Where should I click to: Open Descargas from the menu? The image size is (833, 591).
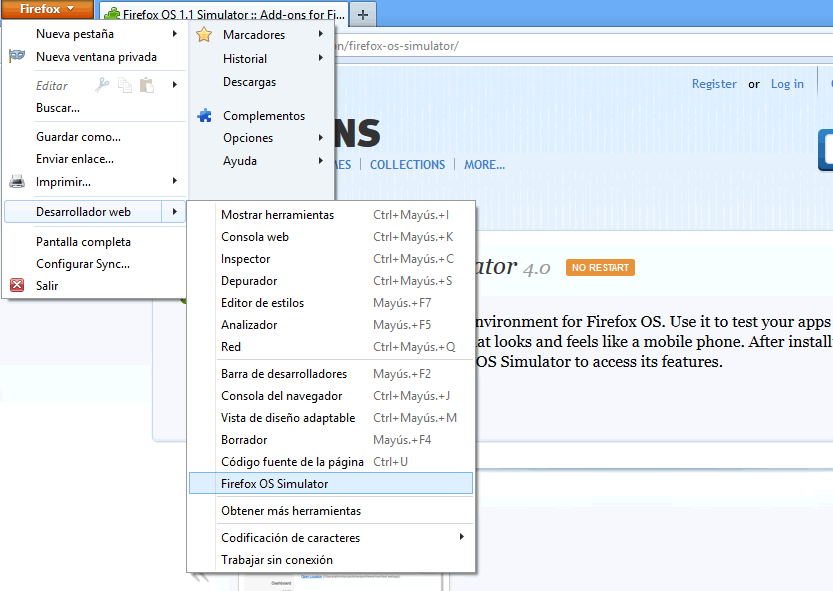tap(249, 82)
